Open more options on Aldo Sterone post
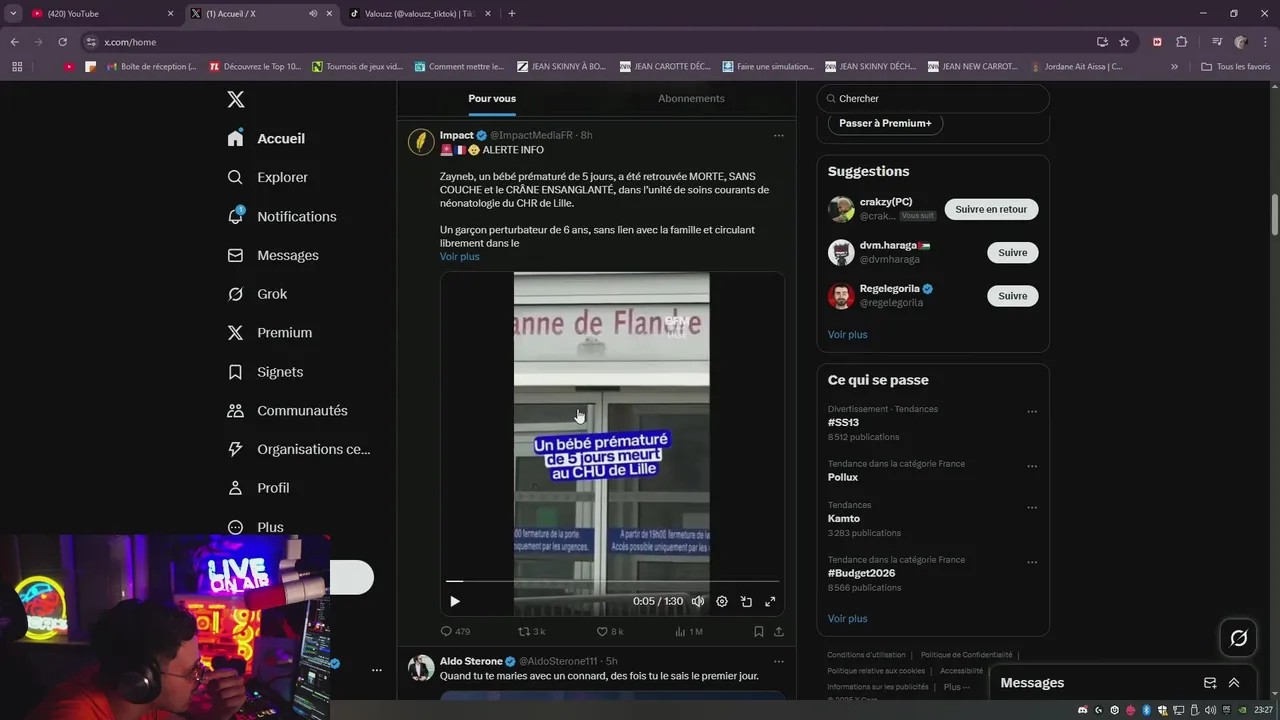The image size is (1280, 720). pos(778,661)
